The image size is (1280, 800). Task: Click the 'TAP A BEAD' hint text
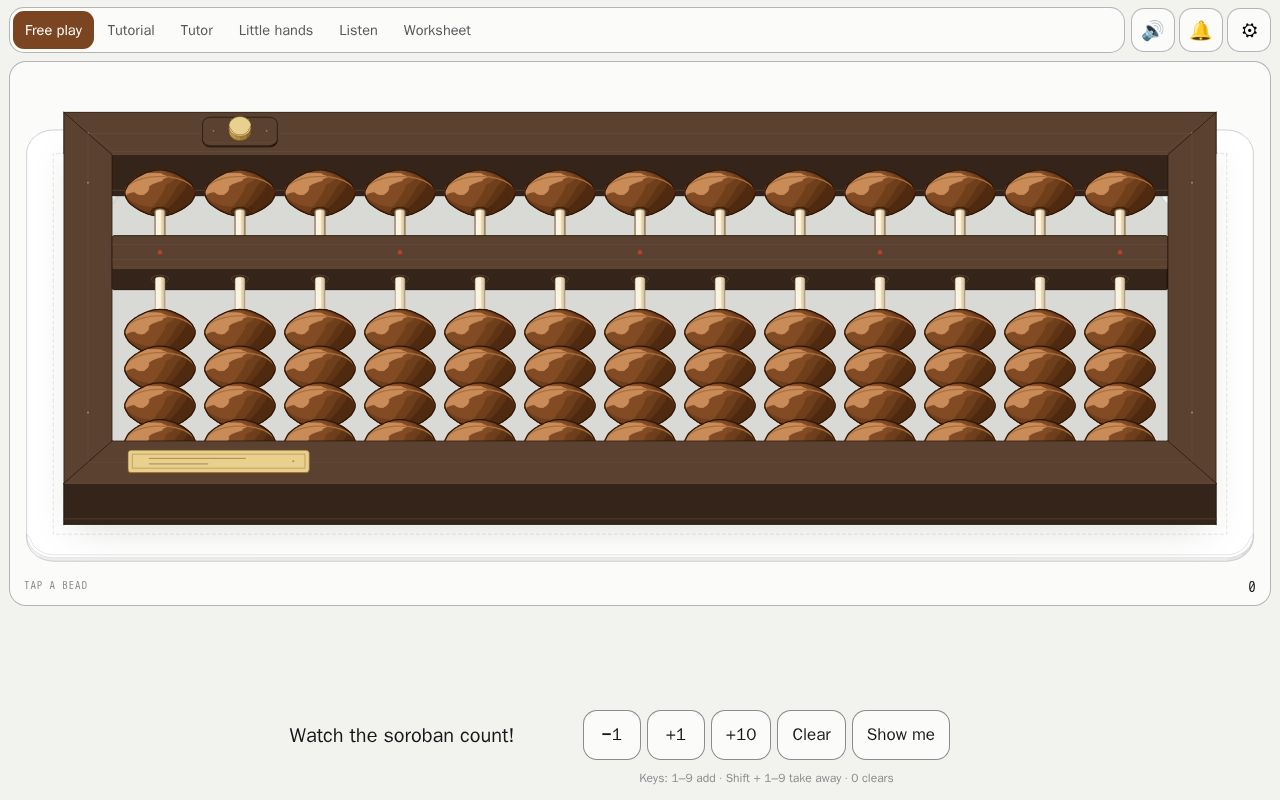56,585
